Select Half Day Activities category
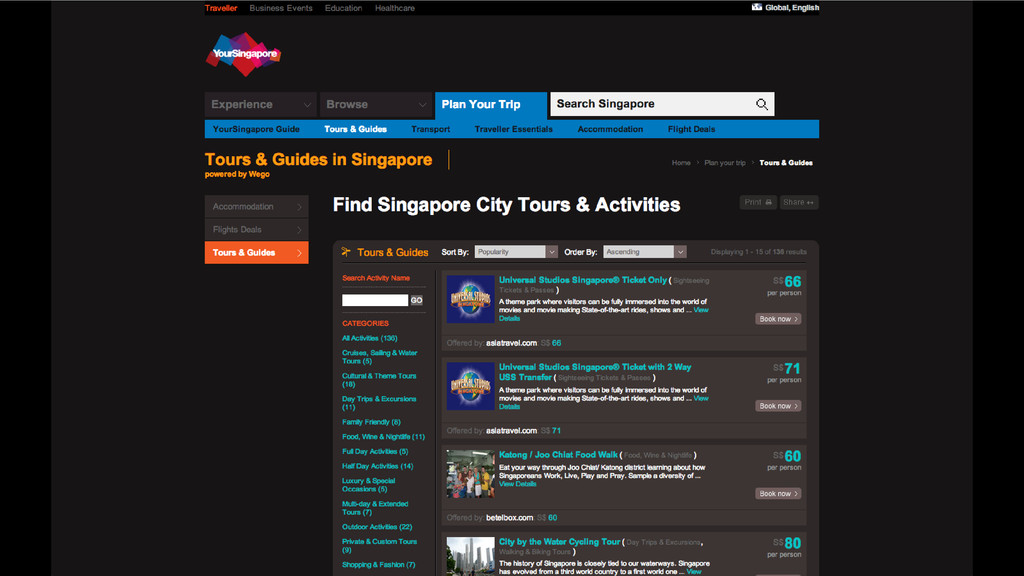This screenshot has width=1024, height=576. coord(377,466)
